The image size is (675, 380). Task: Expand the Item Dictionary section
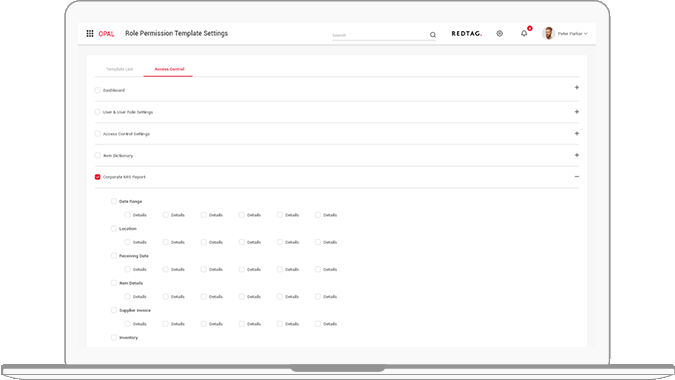coord(577,155)
